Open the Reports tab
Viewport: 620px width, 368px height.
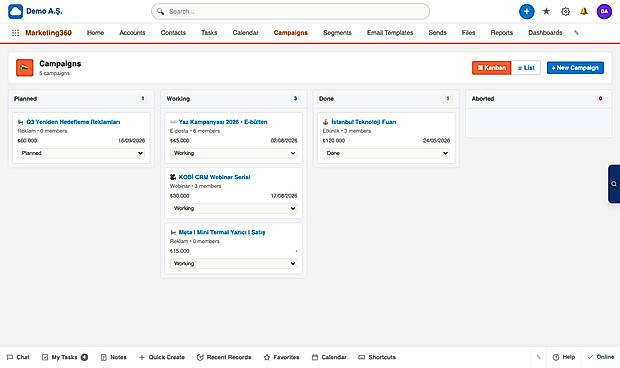[501, 33]
